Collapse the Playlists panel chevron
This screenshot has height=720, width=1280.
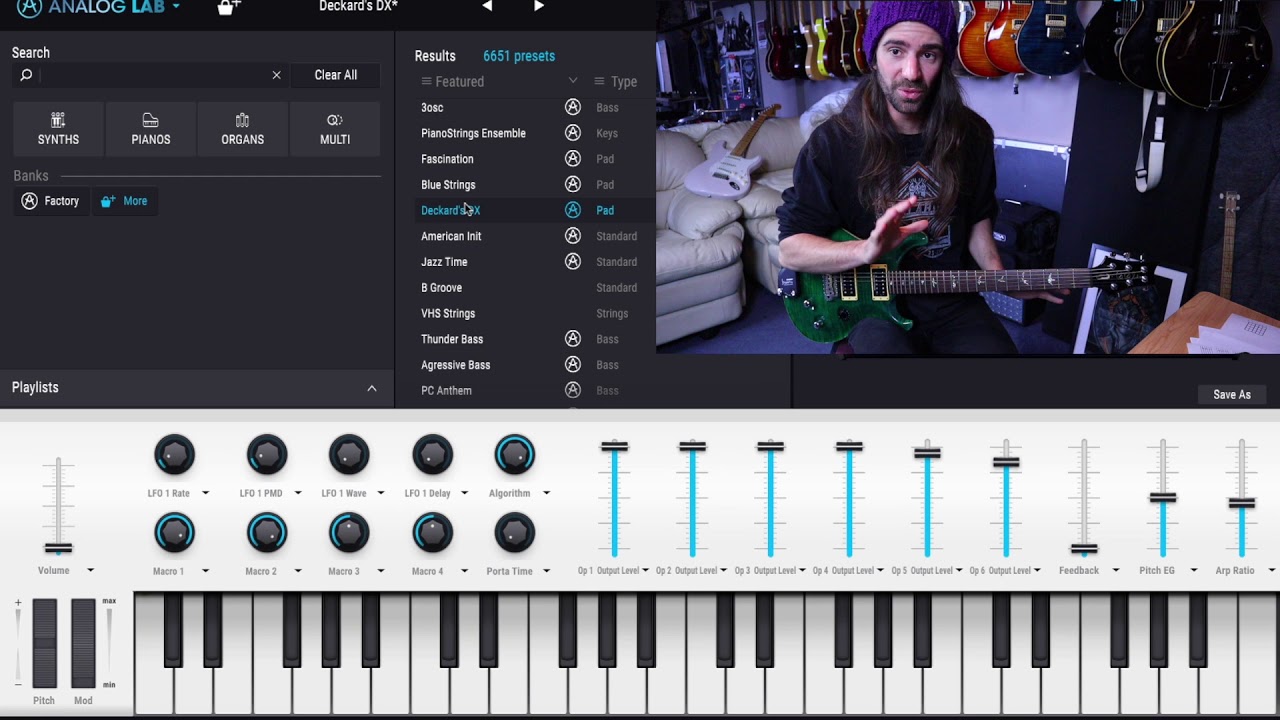(x=371, y=388)
